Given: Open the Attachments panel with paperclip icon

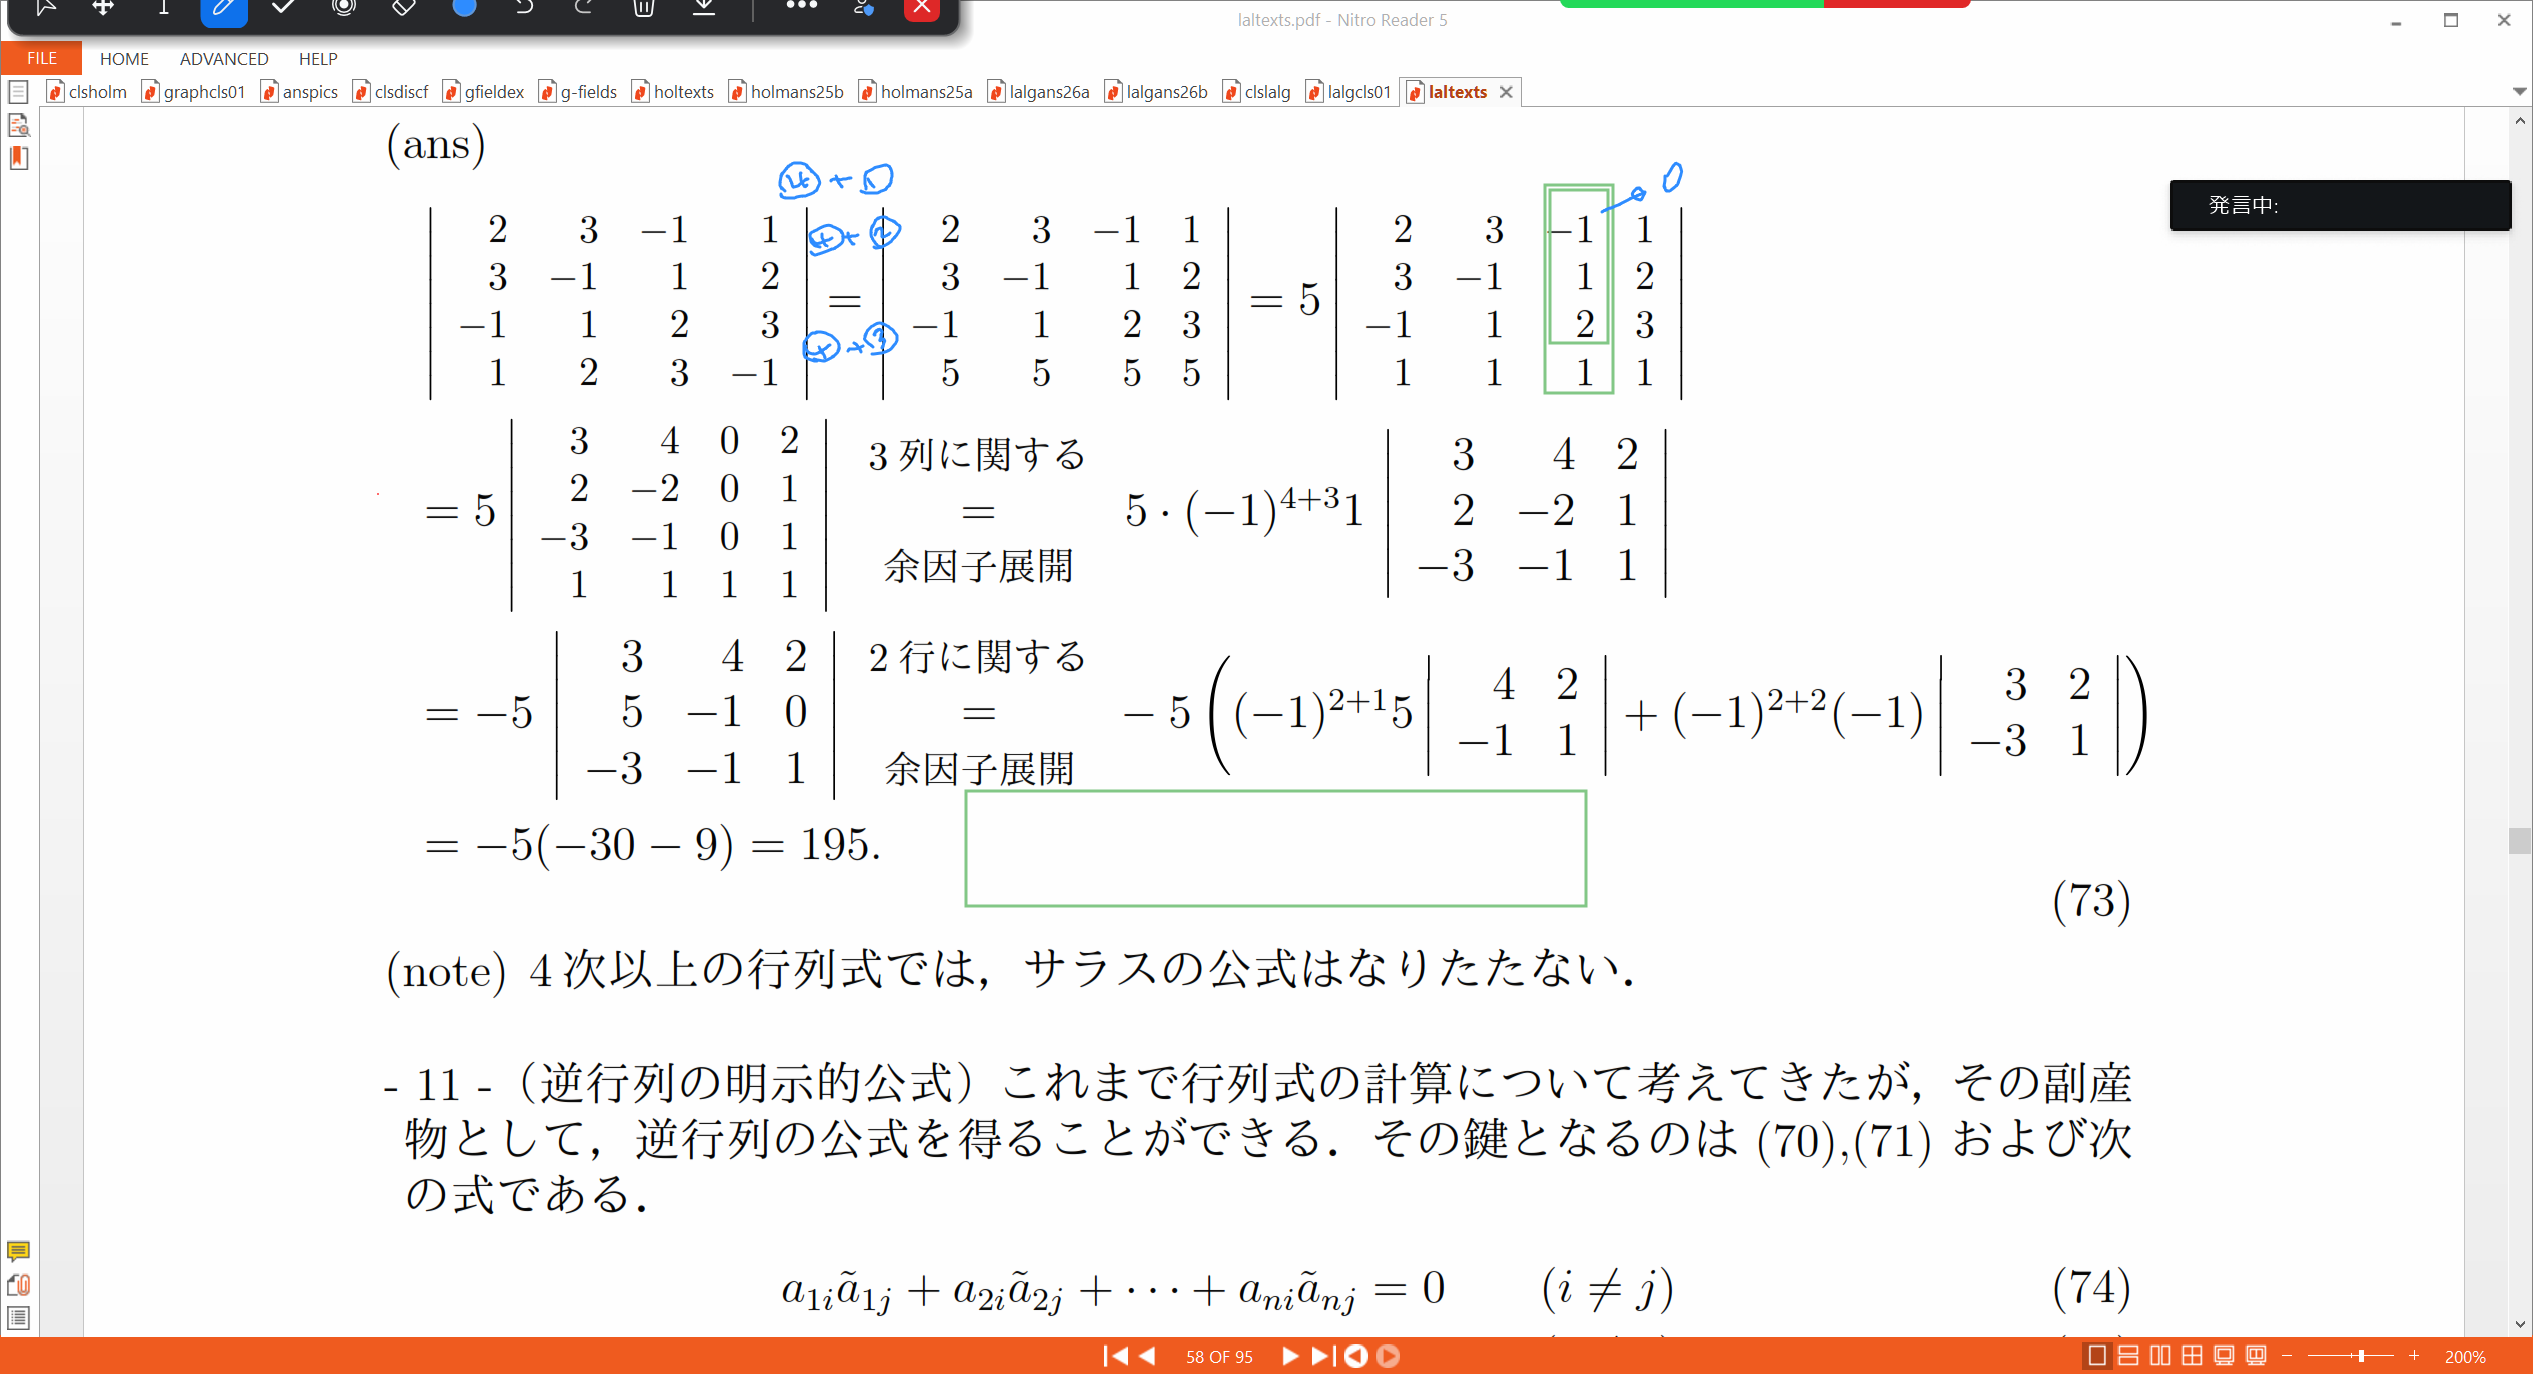Looking at the screenshot, I should pos(18,1285).
